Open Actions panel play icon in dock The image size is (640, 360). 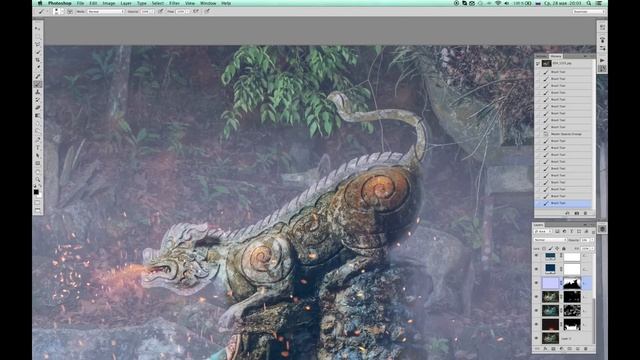click(602, 60)
